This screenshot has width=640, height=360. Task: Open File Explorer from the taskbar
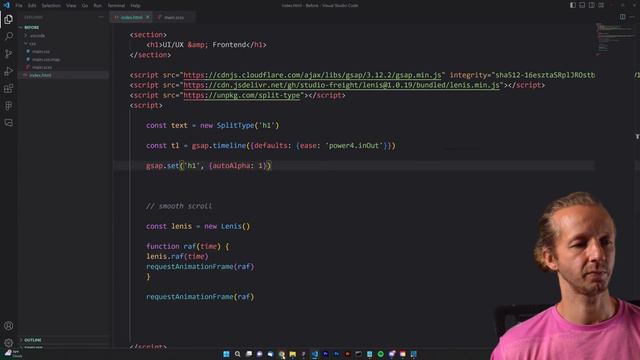pyautogui.click(x=293, y=354)
